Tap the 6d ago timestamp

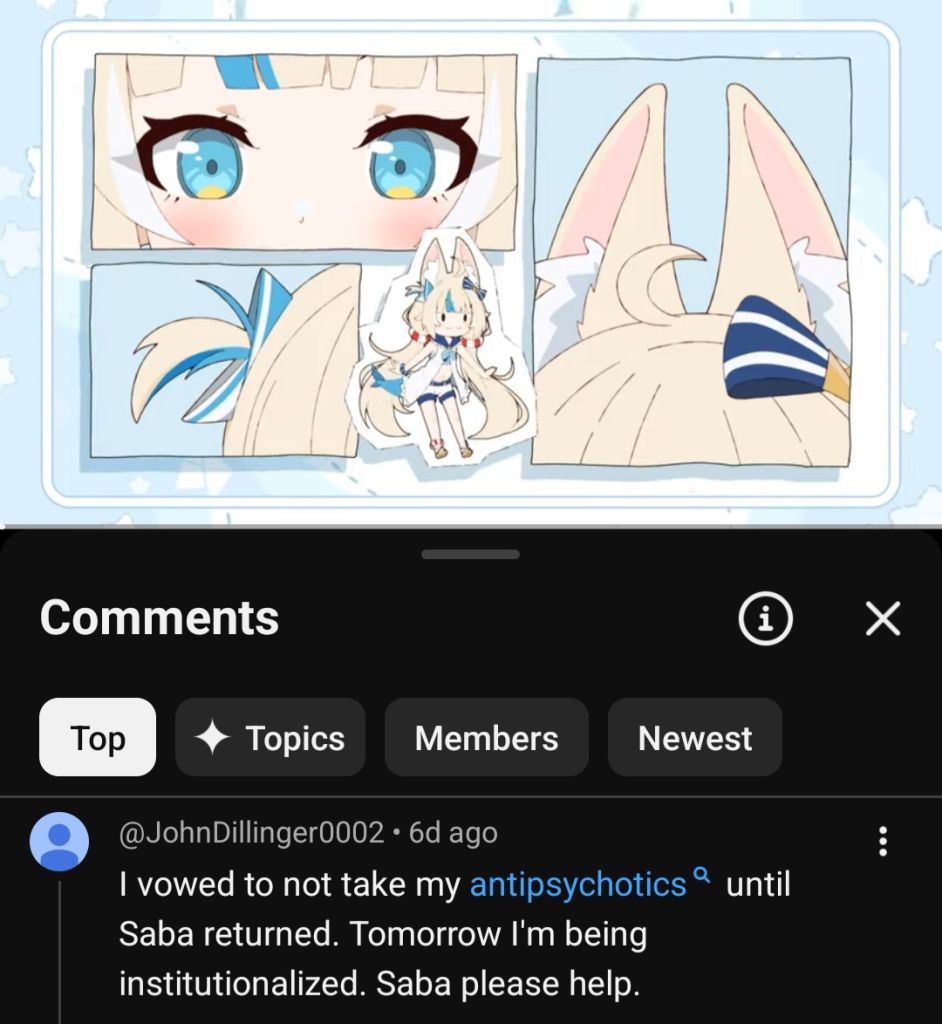pos(453,833)
